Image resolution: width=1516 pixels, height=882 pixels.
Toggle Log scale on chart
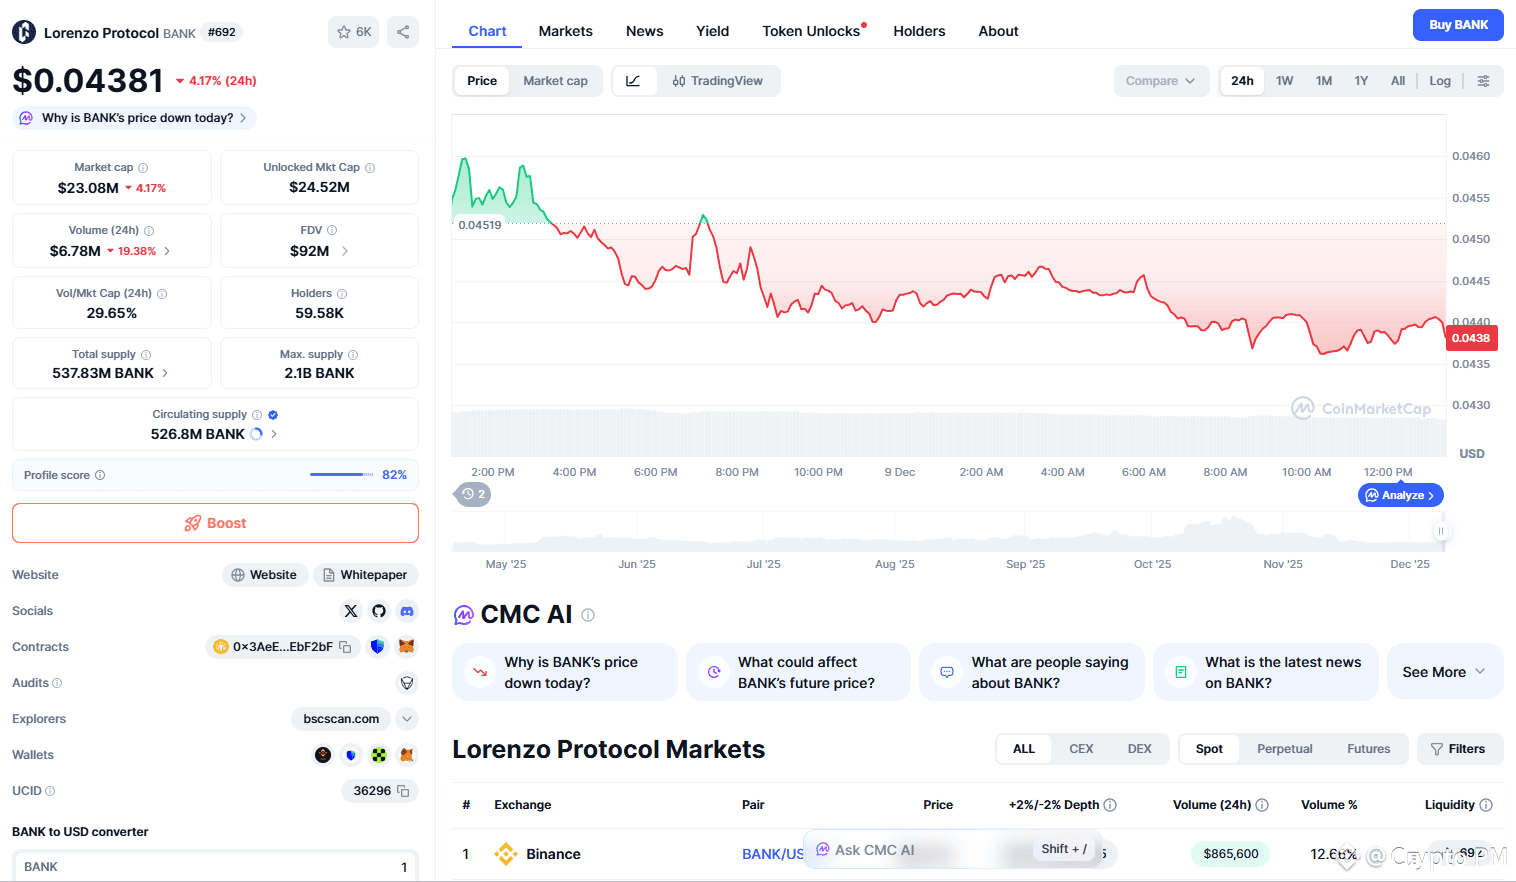click(x=1440, y=81)
